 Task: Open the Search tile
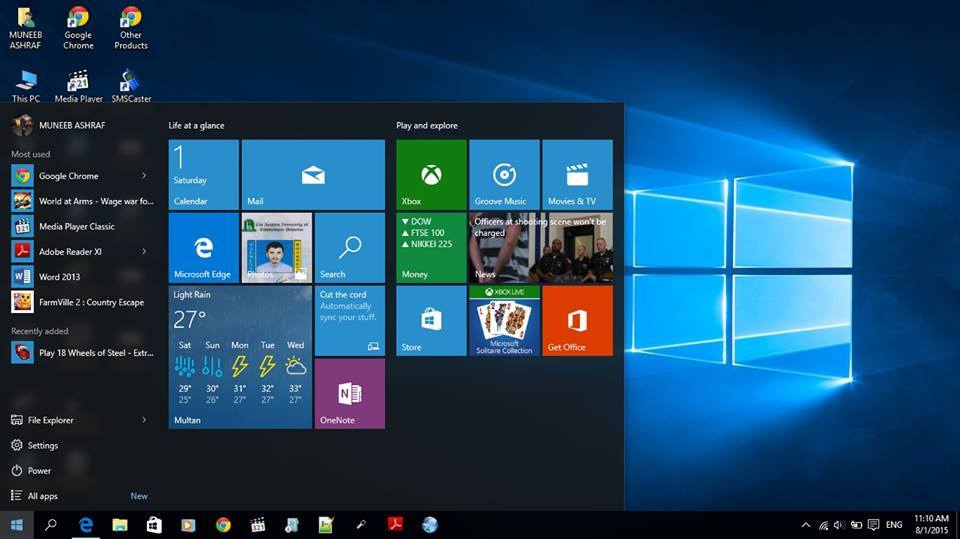350,247
